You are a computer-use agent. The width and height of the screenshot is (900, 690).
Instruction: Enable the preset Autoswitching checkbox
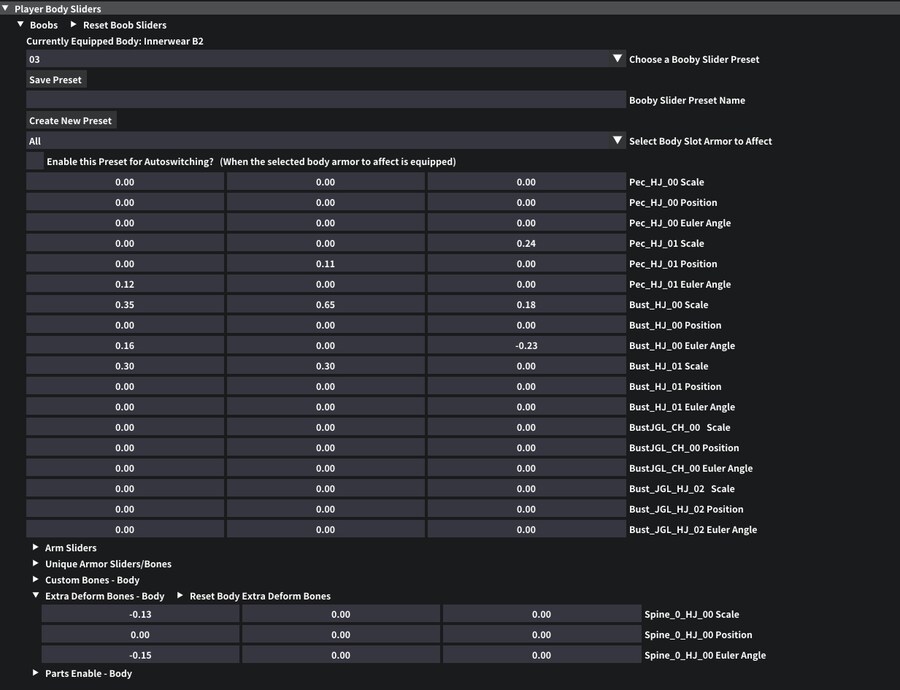click(x=35, y=161)
